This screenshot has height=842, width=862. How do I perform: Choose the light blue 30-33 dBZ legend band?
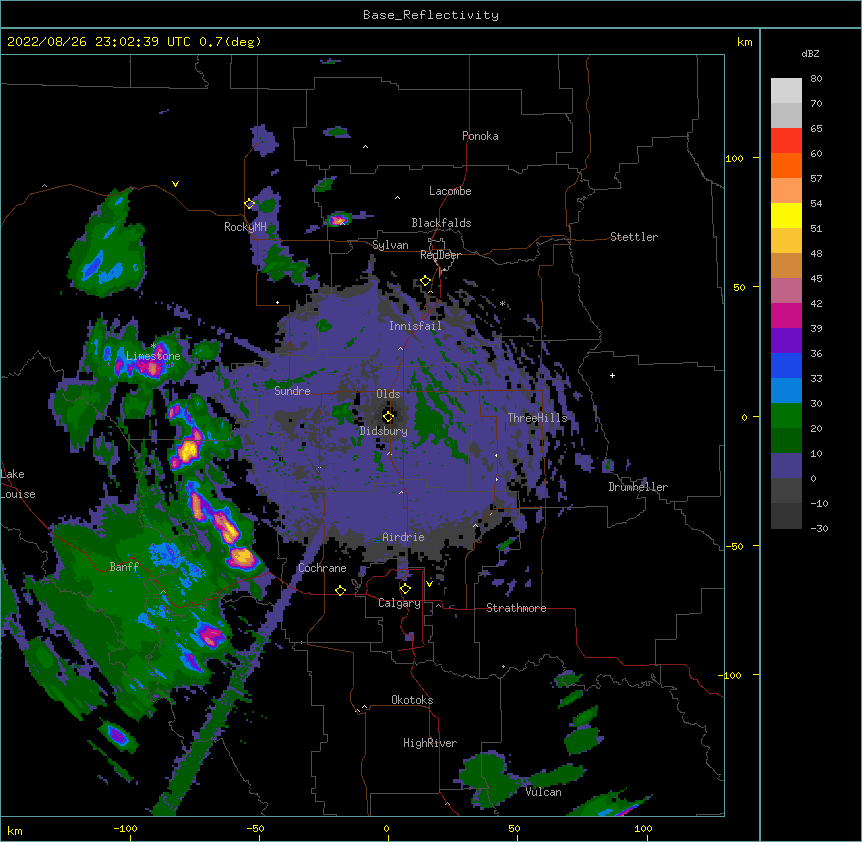click(x=786, y=391)
